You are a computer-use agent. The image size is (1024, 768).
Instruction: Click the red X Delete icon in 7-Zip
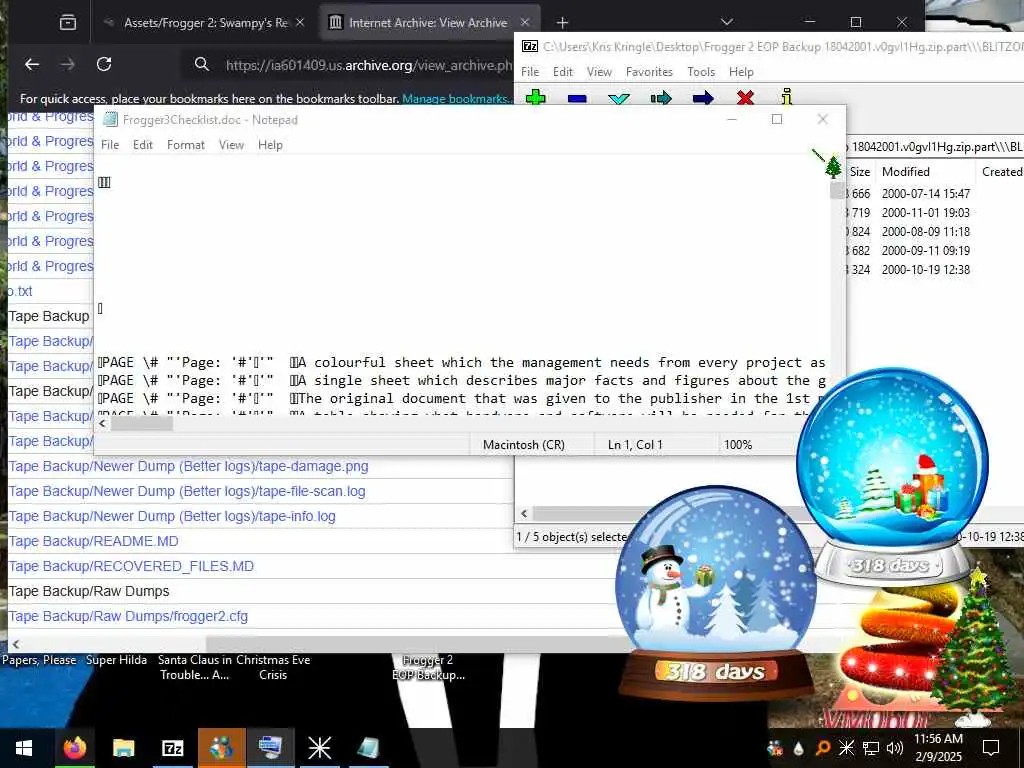[745, 98]
